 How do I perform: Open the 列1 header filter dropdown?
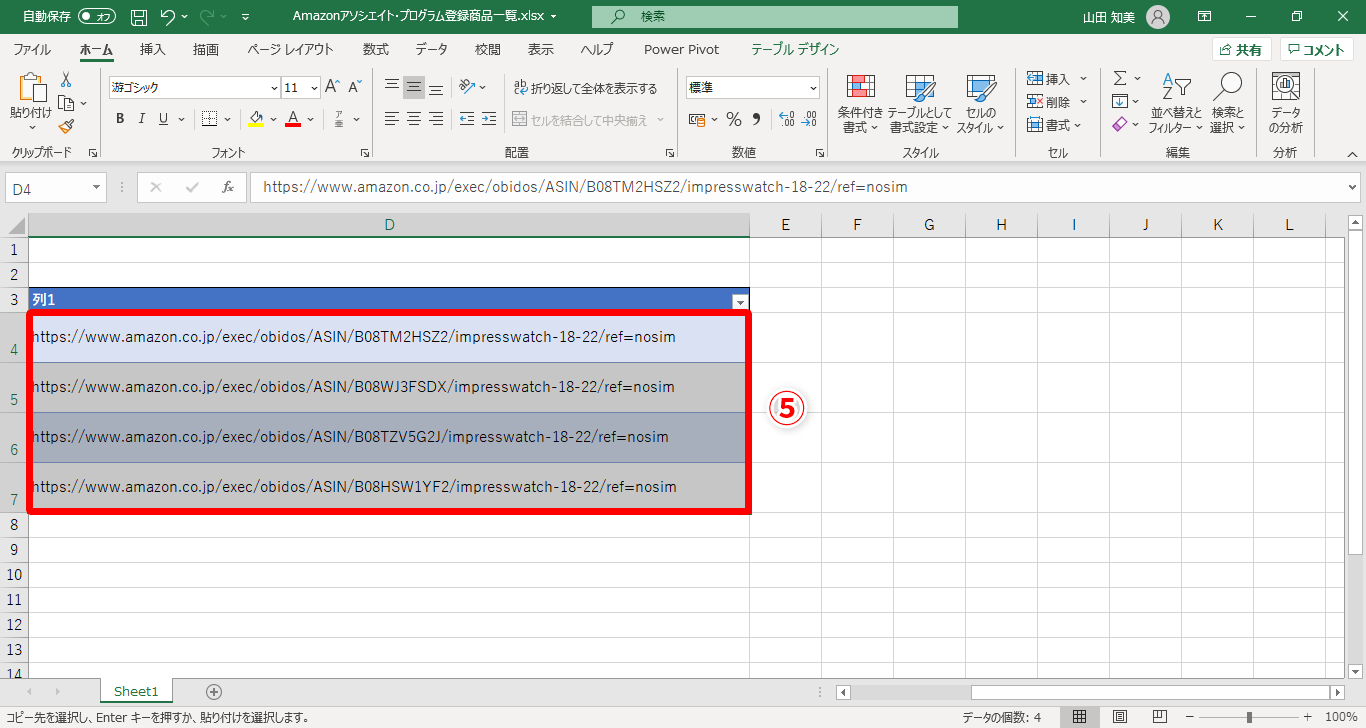coord(740,301)
